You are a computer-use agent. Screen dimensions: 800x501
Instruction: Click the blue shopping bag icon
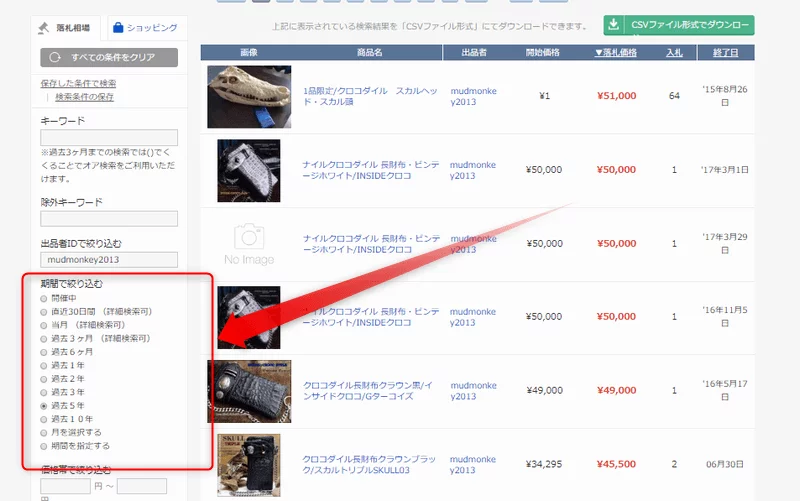[x=117, y=27]
